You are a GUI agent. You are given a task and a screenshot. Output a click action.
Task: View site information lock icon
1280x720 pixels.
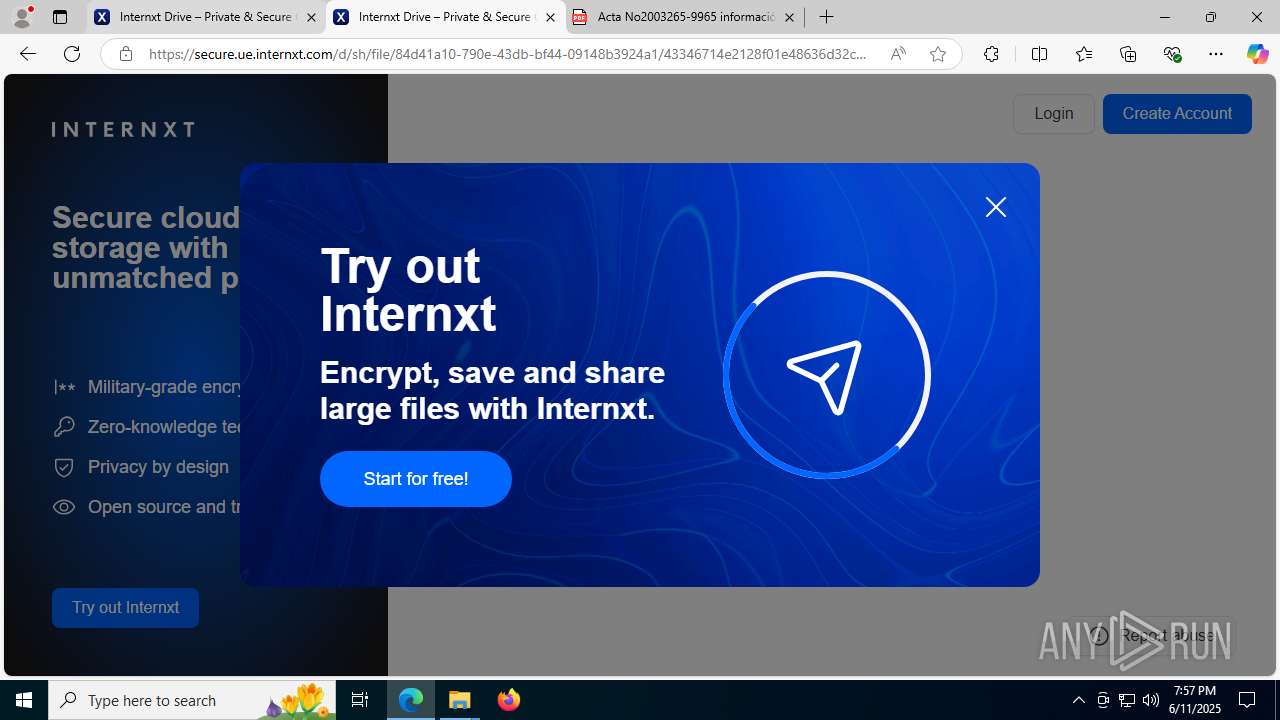pyautogui.click(x=125, y=54)
